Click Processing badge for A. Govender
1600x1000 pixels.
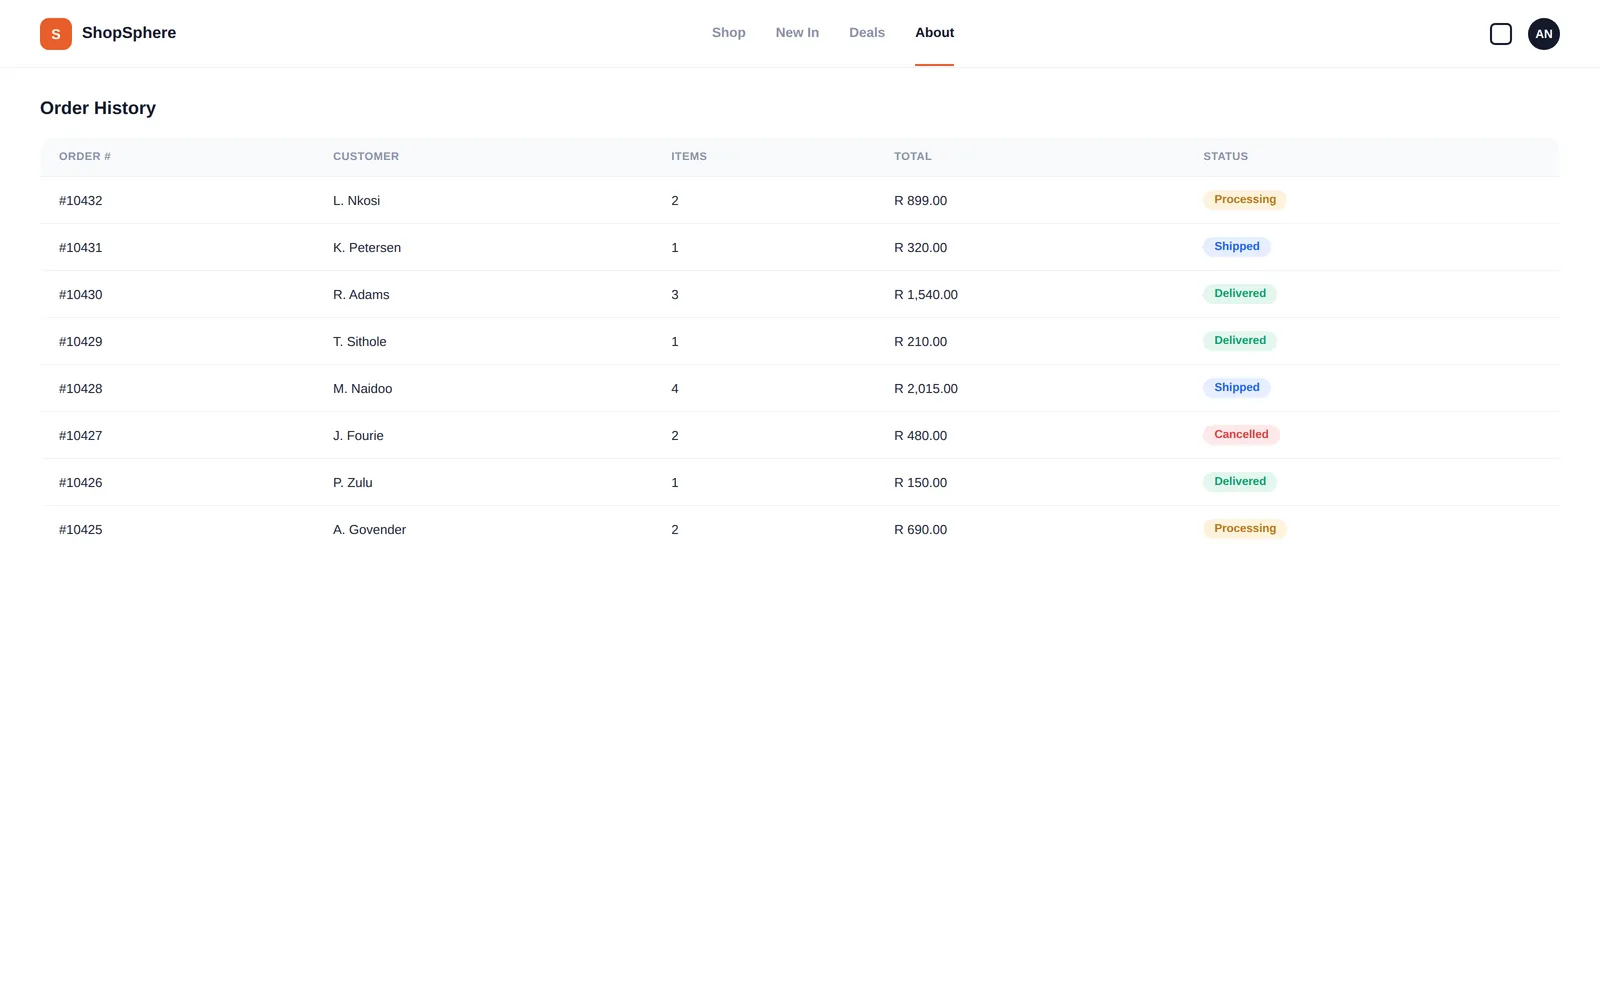pos(1245,529)
